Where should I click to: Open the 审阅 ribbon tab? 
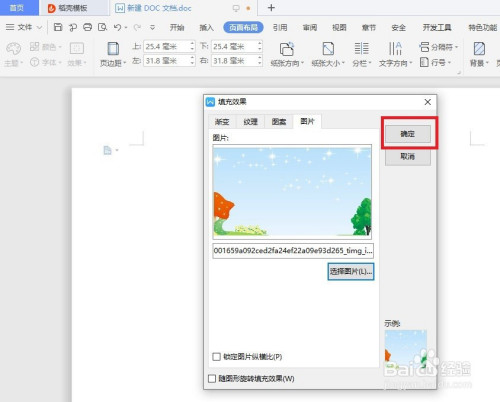(310, 27)
